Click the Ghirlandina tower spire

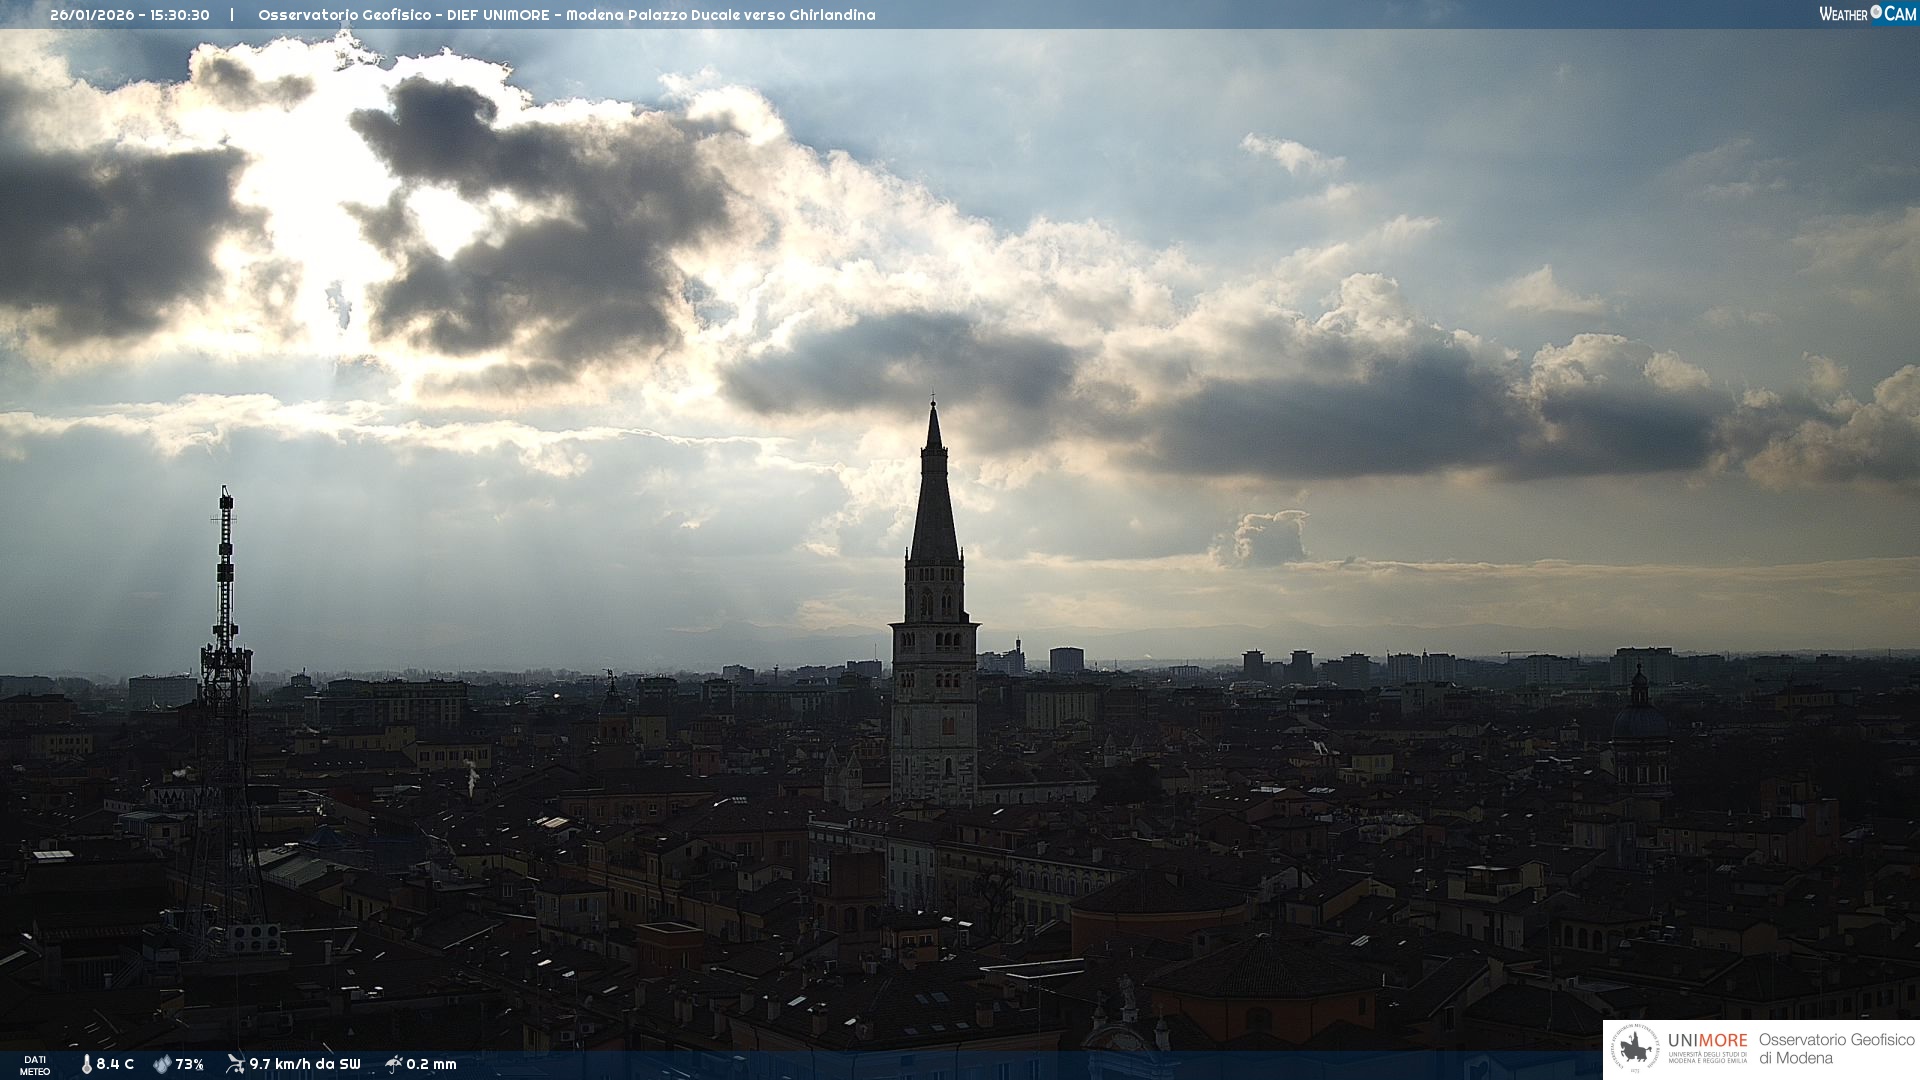[934, 480]
